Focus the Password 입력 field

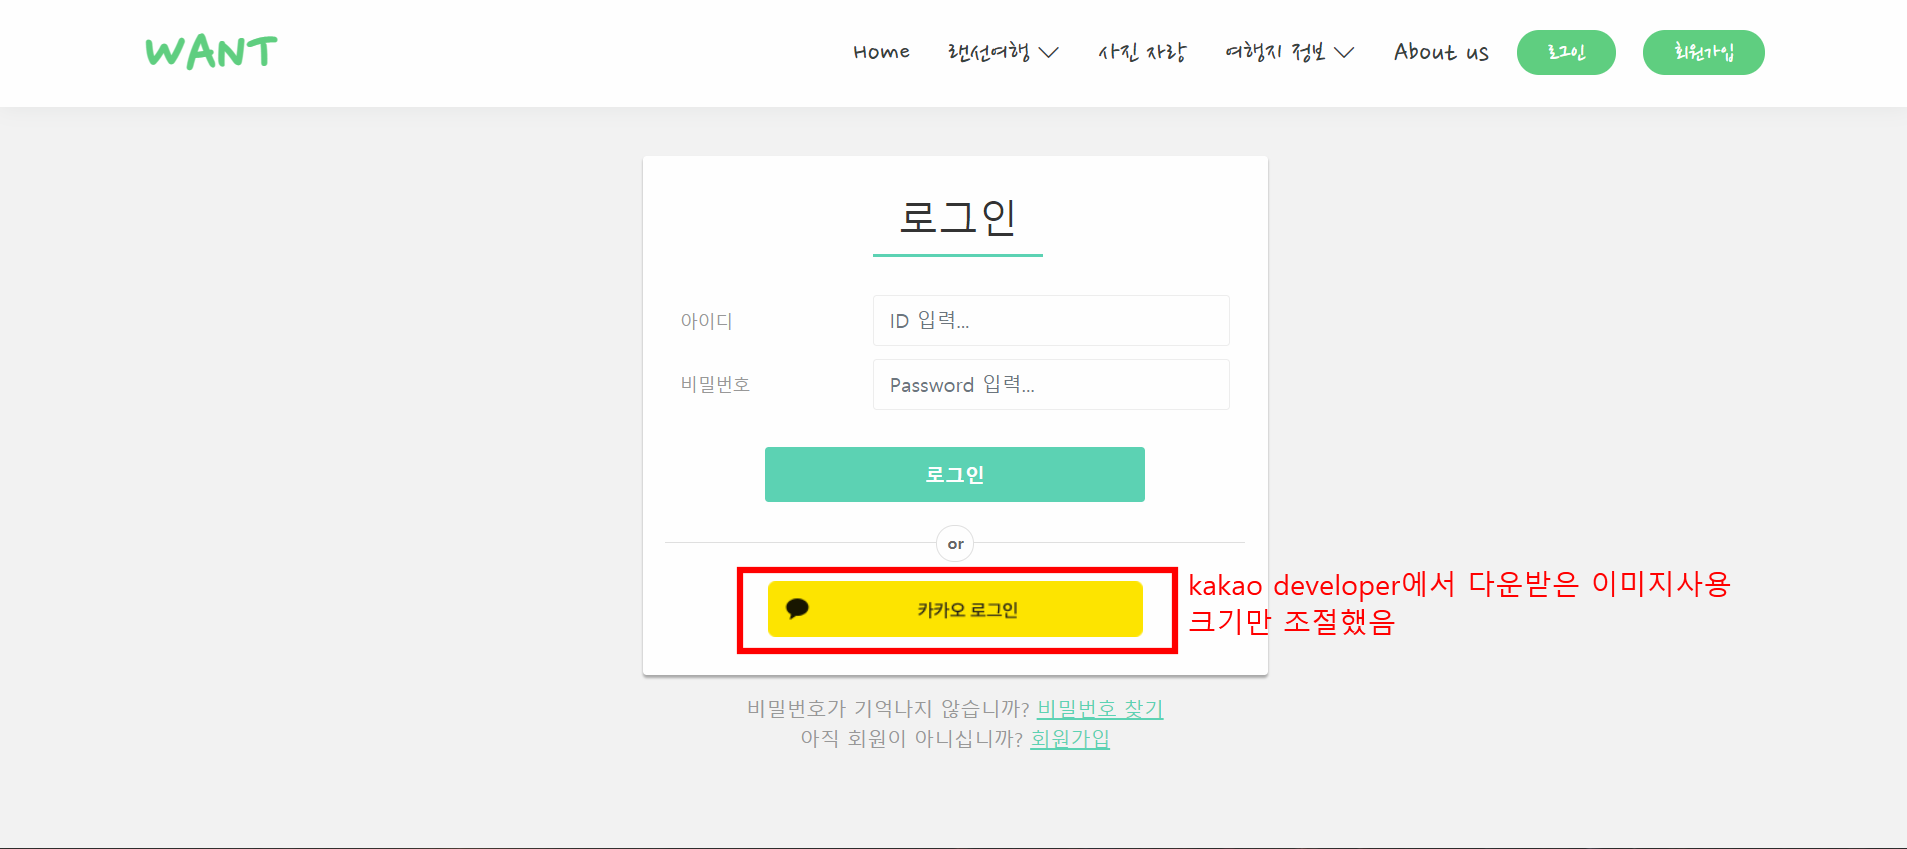click(x=1051, y=384)
